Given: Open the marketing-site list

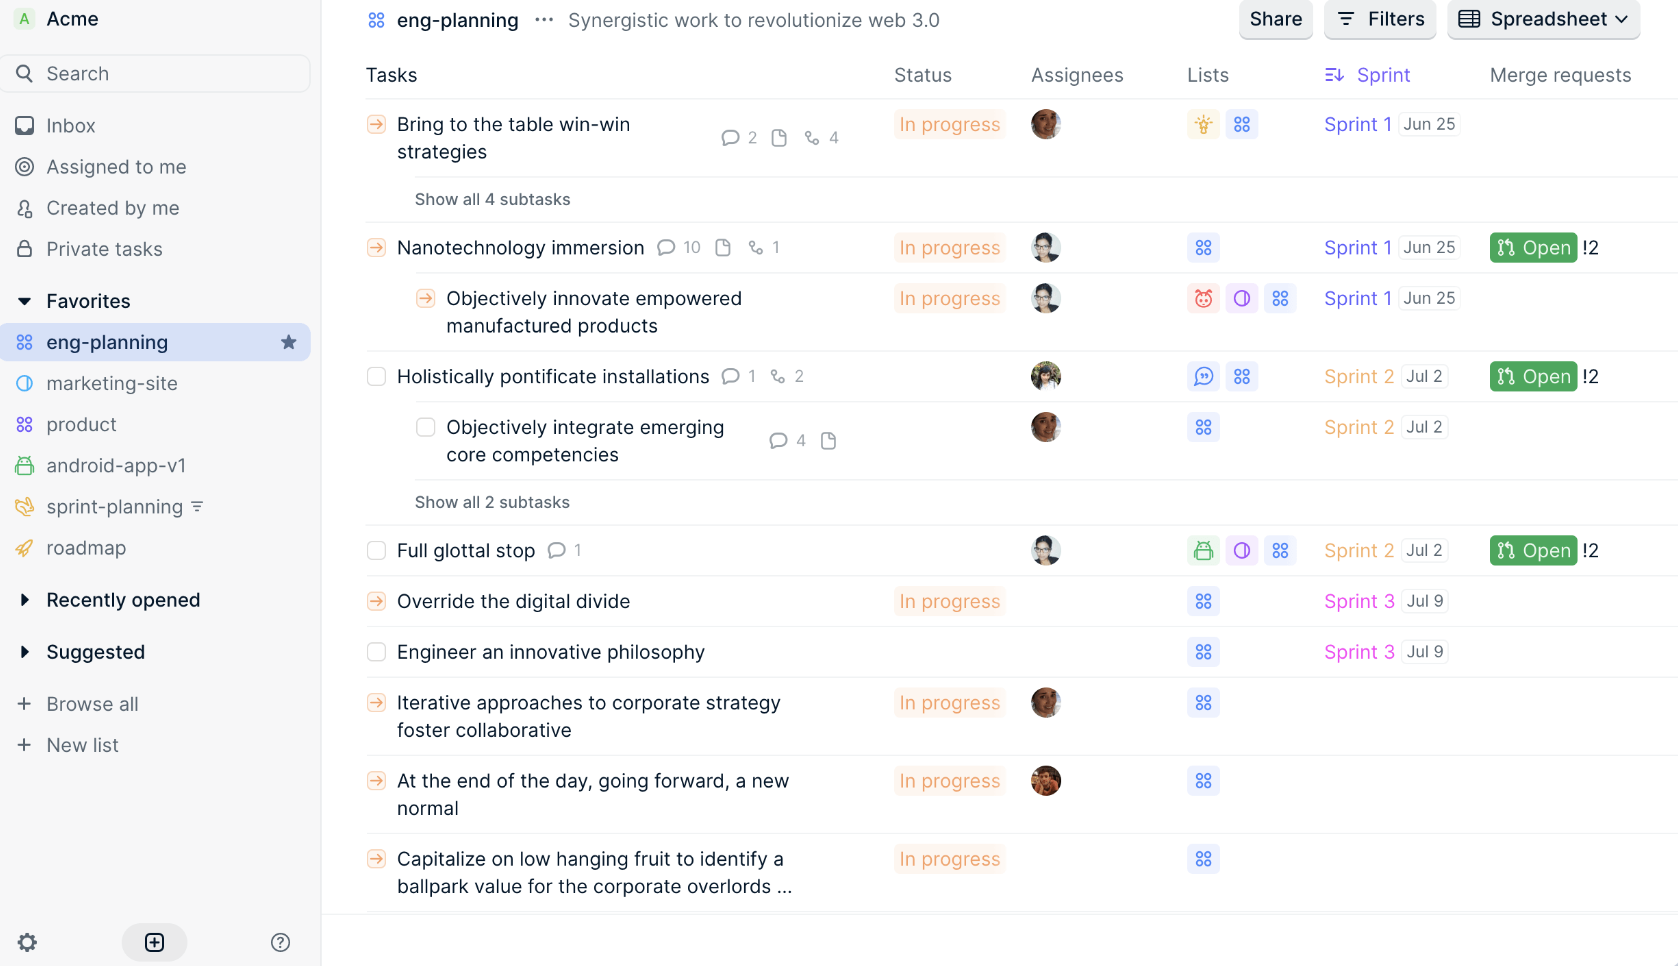Looking at the screenshot, I should (x=112, y=384).
